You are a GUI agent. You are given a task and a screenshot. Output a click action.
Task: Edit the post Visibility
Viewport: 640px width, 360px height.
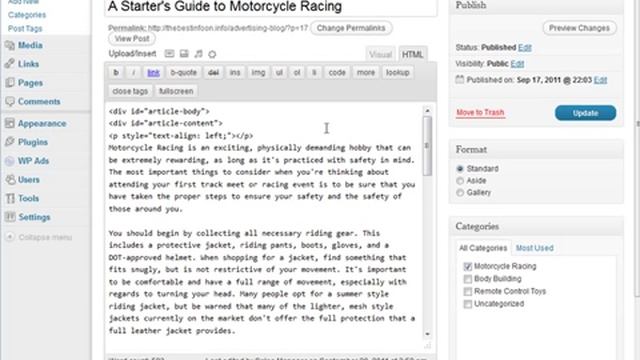[517, 64]
